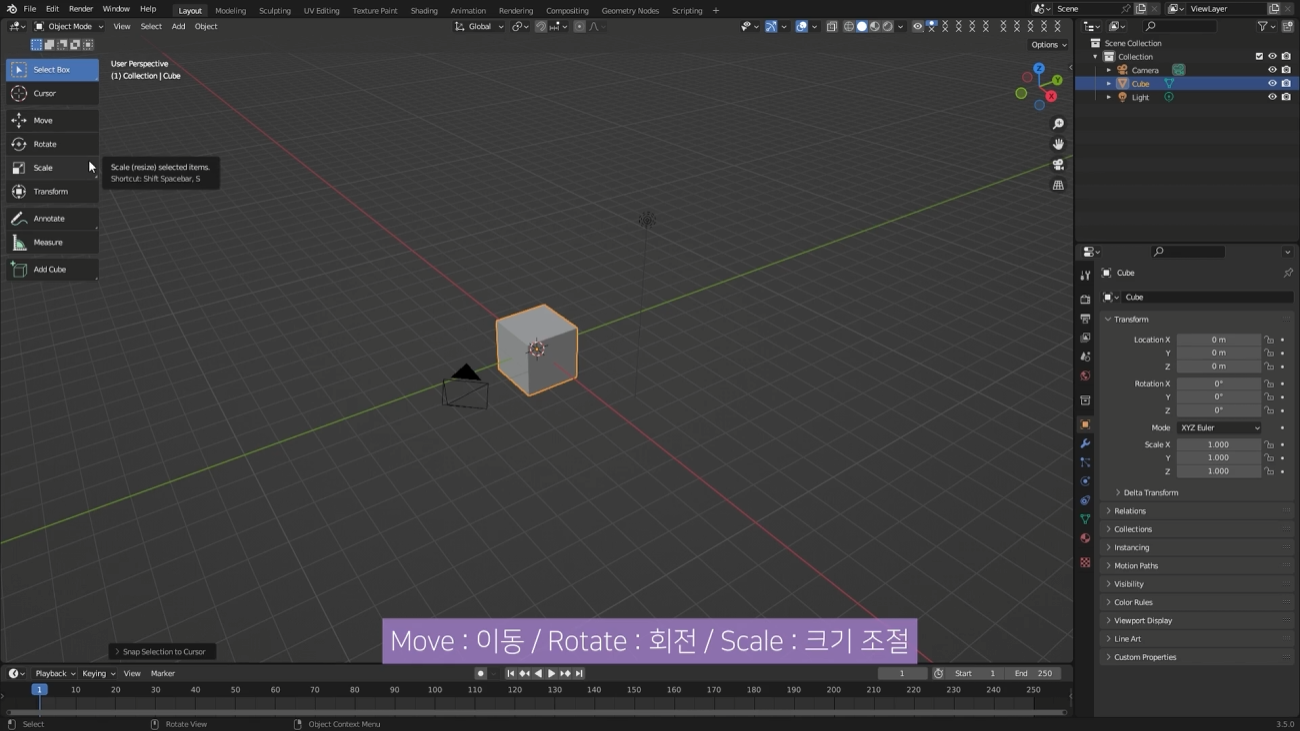The image size is (1300, 731).
Task: Click the End 250 frame field
Action: coord(1033,674)
